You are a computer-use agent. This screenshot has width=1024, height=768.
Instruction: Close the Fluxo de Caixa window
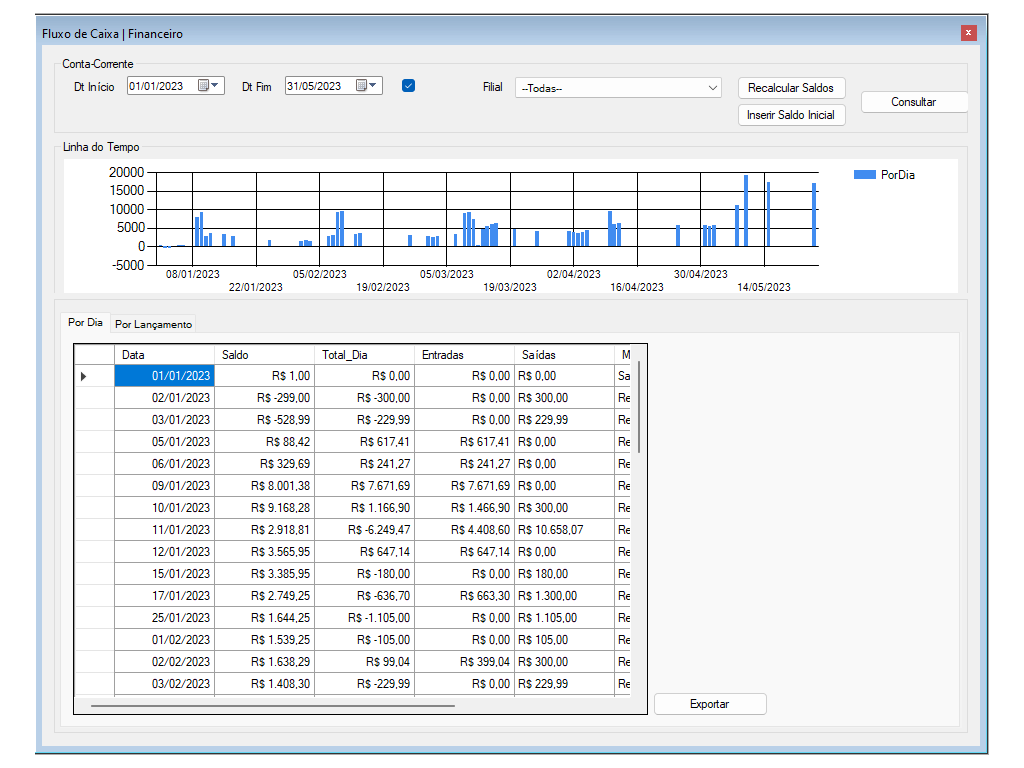click(968, 33)
